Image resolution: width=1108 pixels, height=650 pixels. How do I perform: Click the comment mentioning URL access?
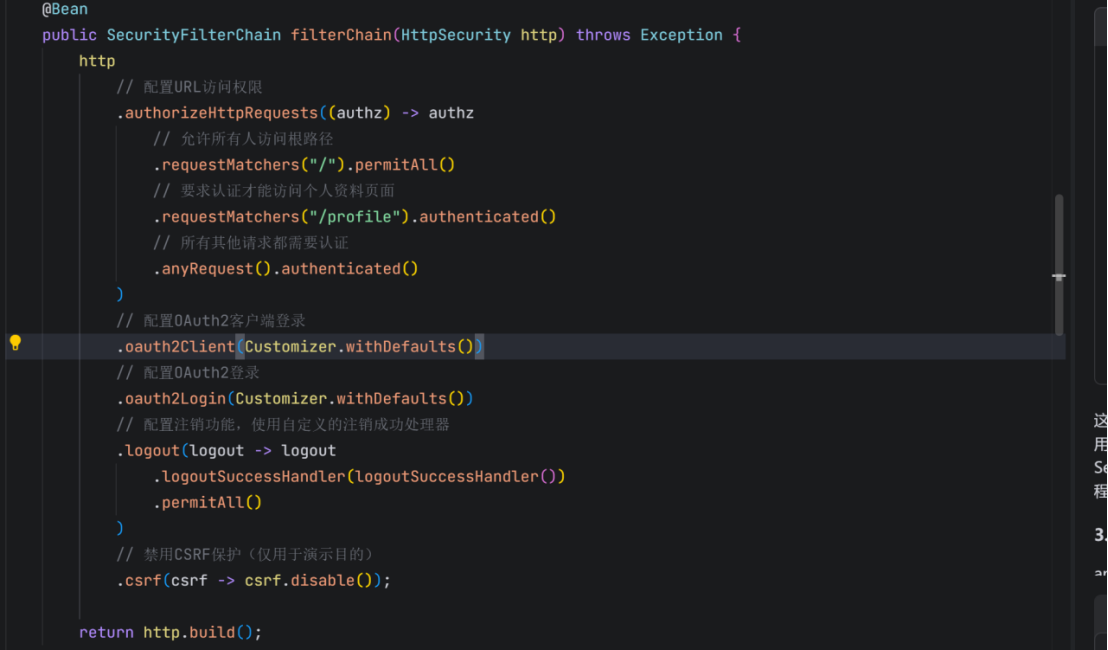point(189,88)
